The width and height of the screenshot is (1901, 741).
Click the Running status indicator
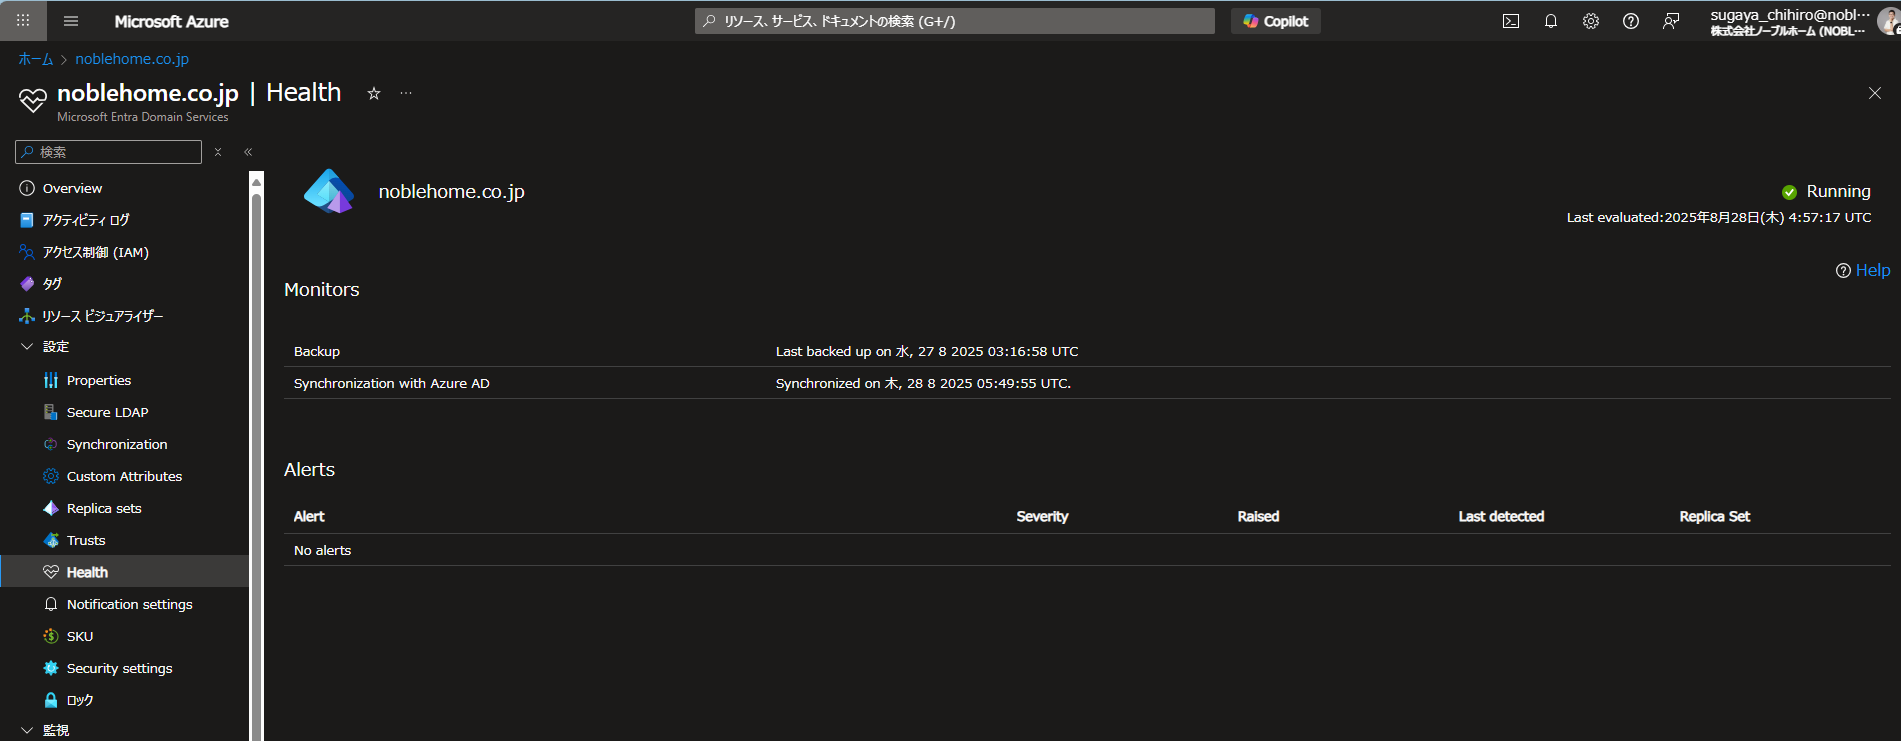click(1826, 191)
